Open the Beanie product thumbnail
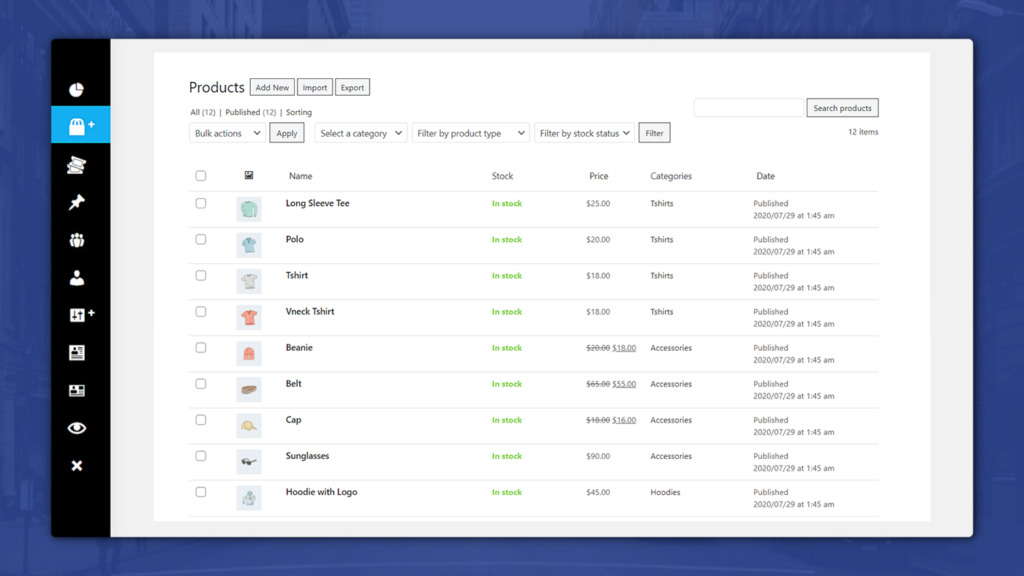 [249, 354]
